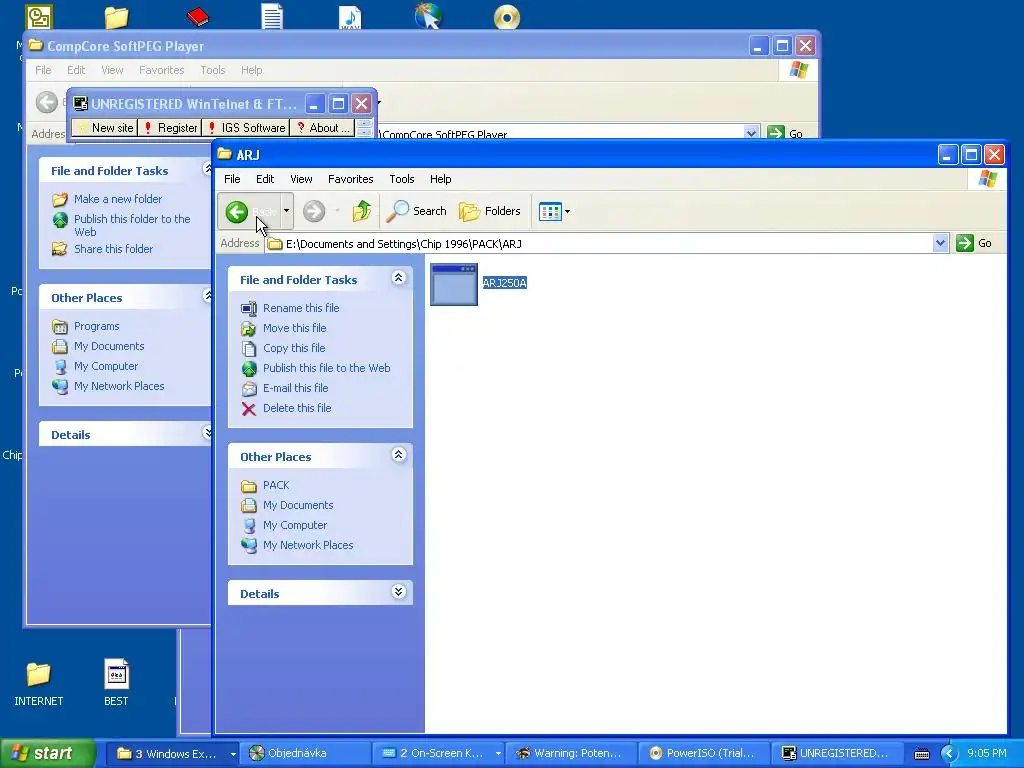This screenshot has width=1024, height=768.
Task: Click Go button in CompCore SoftPEG window
Action: [786, 133]
